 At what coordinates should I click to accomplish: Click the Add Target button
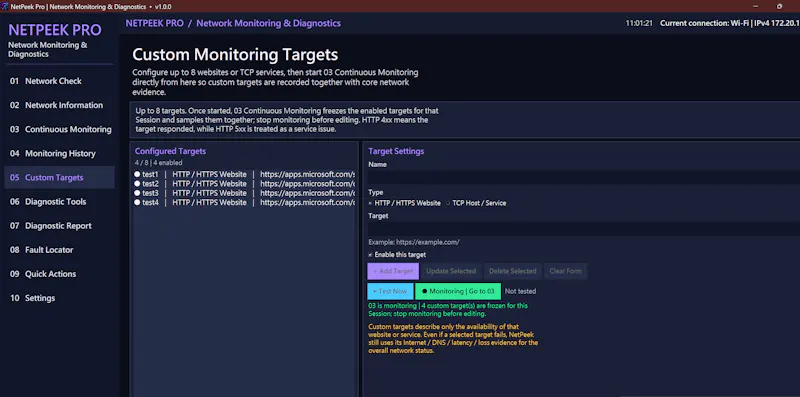(x=393, y=271)
